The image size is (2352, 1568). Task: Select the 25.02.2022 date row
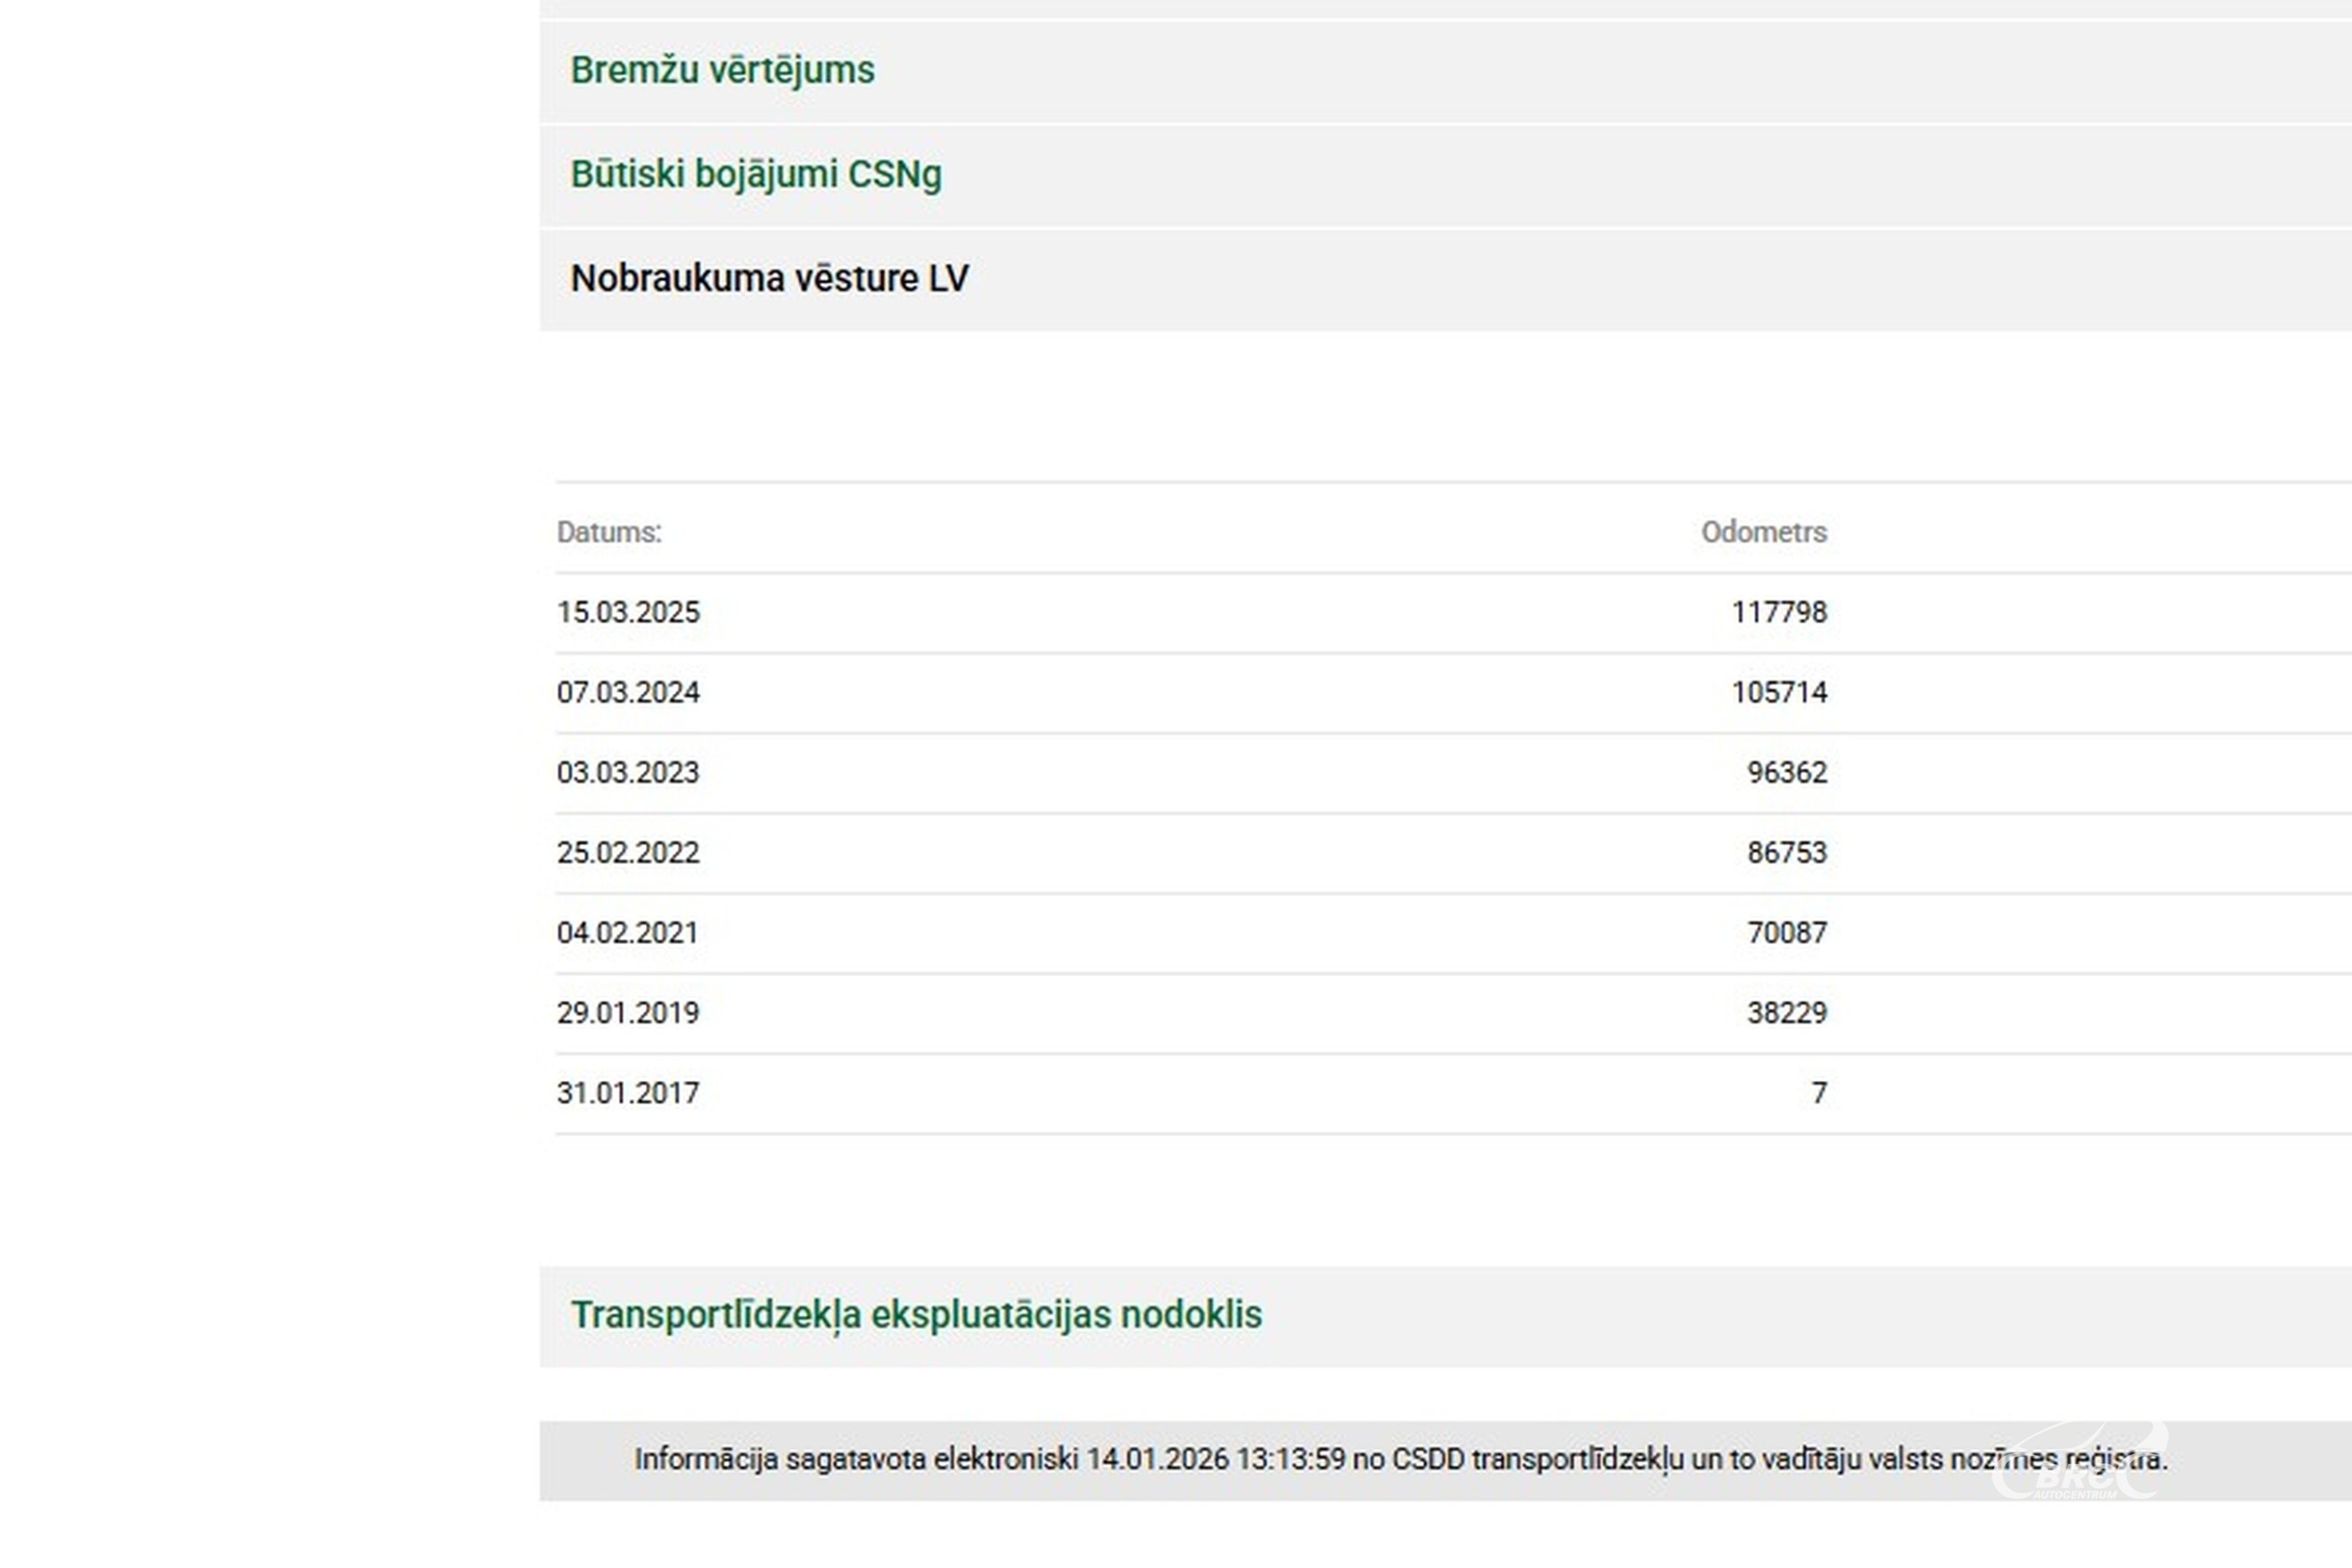coord(628,852)
